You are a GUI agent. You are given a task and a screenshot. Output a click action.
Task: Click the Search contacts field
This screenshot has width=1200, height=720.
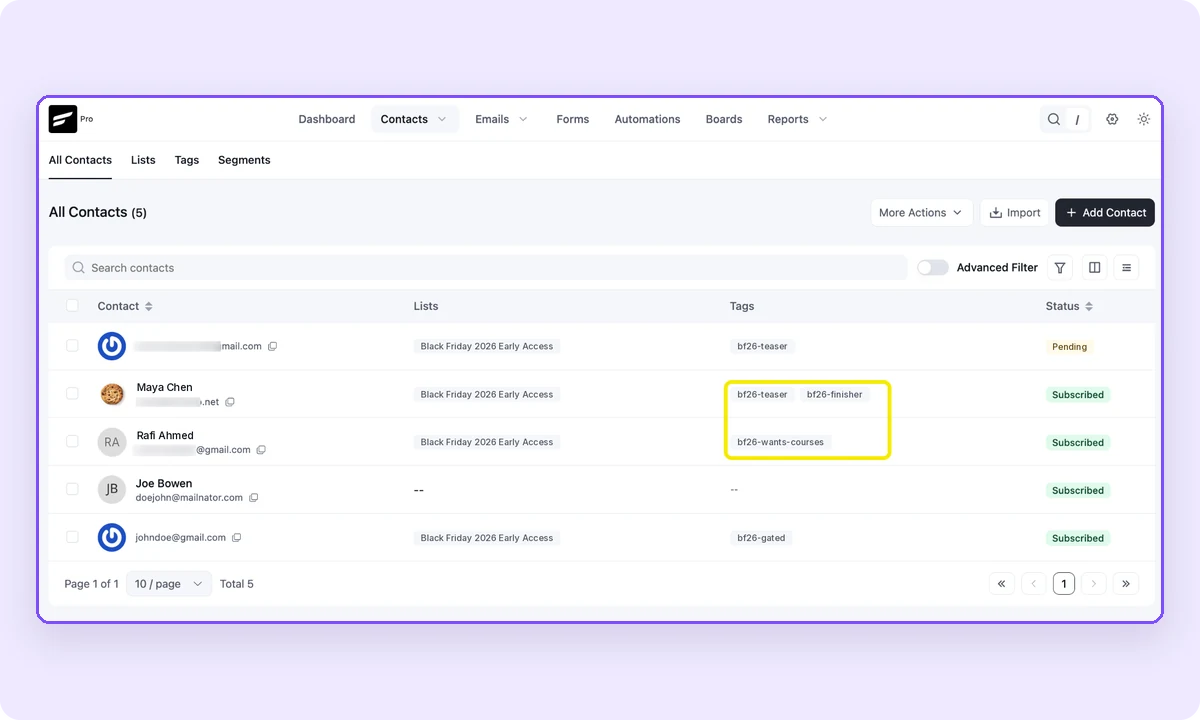[486, 268]
